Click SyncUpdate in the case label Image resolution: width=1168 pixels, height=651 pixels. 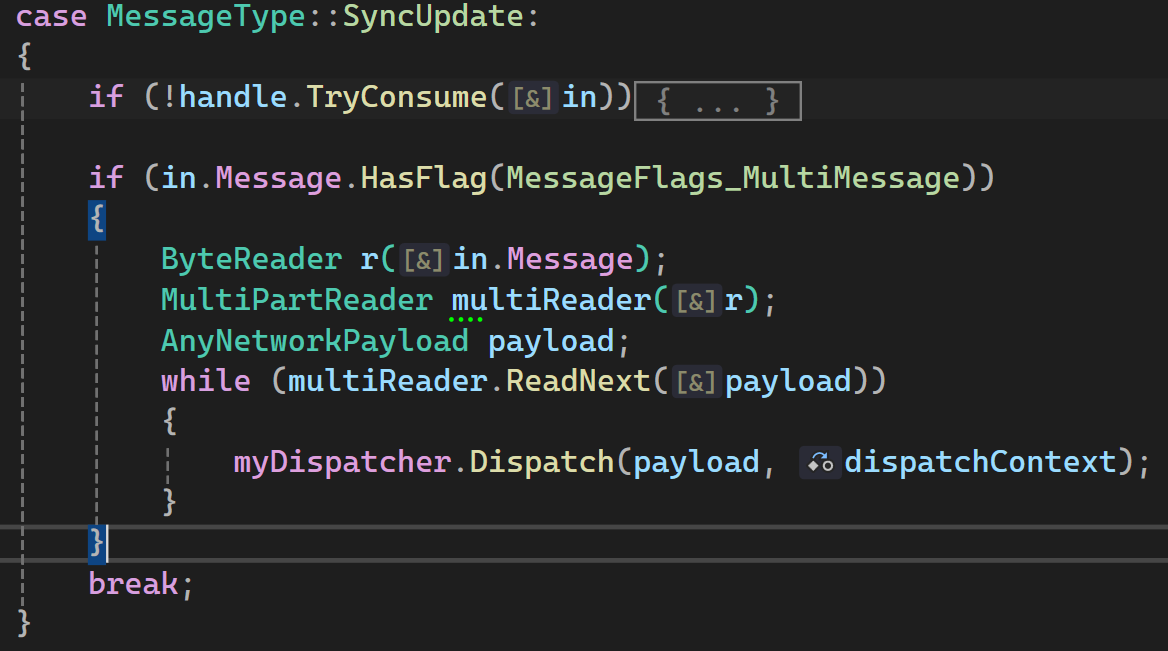click(x=433, y=17)
